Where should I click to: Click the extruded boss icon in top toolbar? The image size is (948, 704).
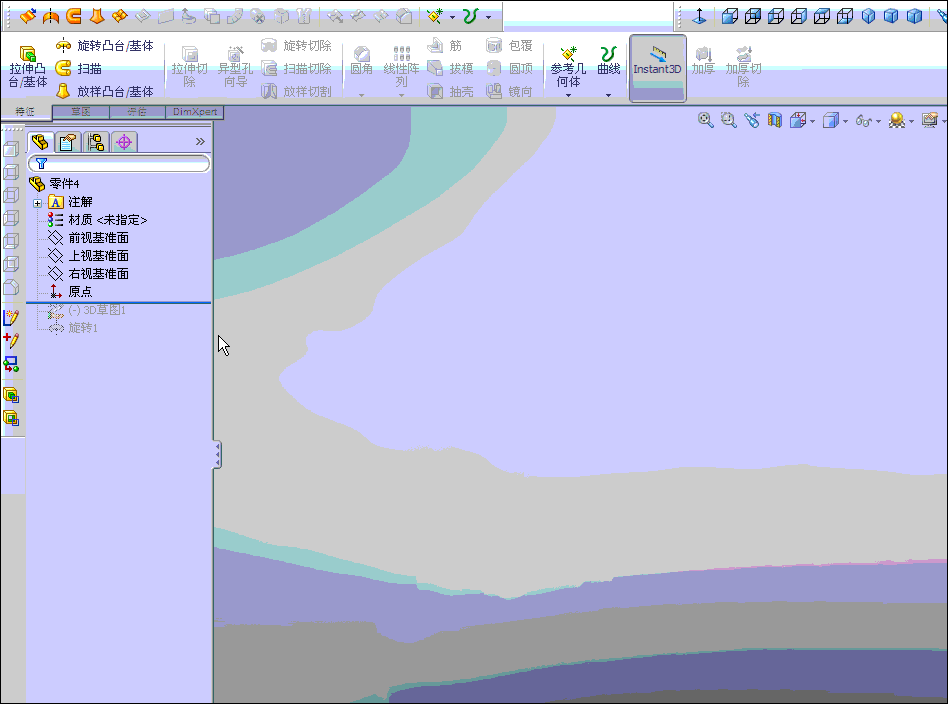(28, 16)
